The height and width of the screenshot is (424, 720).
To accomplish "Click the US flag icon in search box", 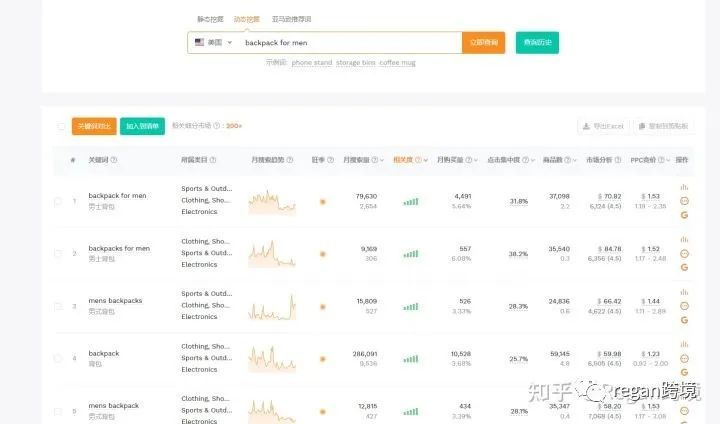I will click(199, 42).
